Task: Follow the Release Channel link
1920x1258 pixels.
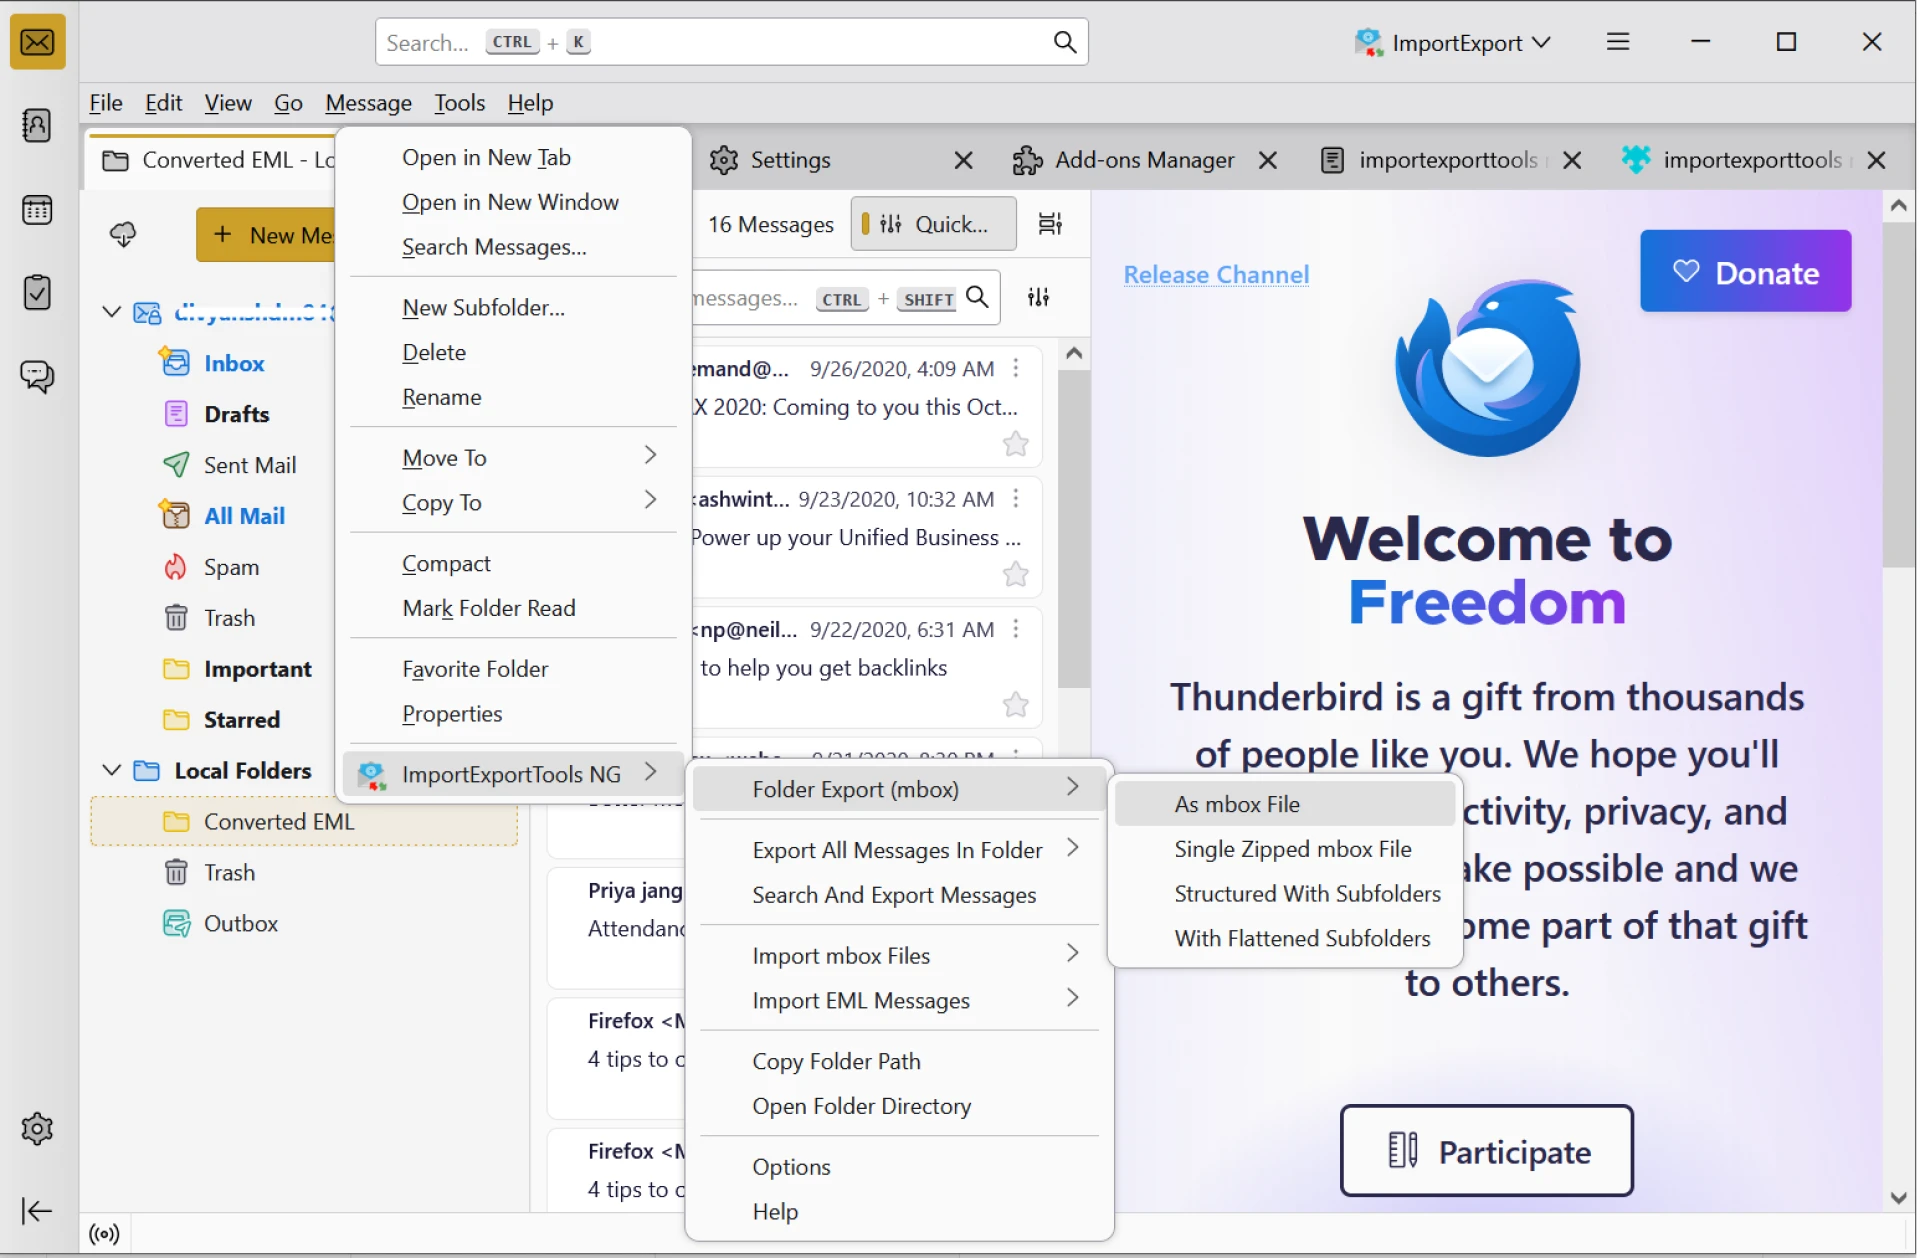Action: tap(1216, 274)
